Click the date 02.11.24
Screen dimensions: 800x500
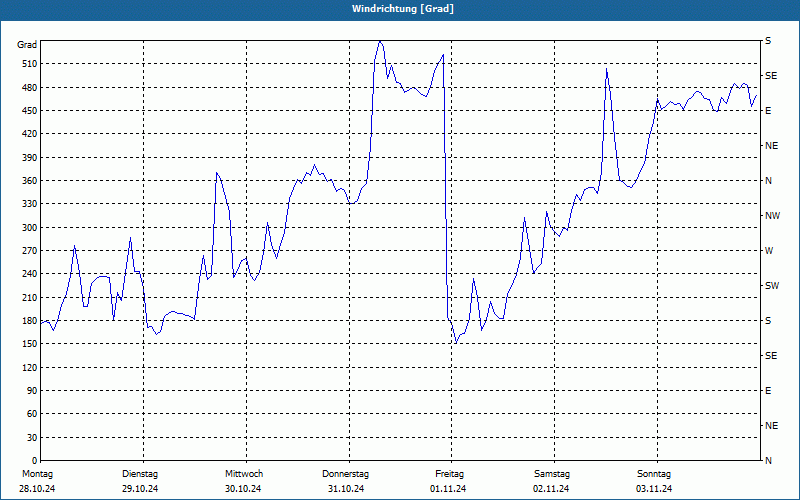(551, 489)
